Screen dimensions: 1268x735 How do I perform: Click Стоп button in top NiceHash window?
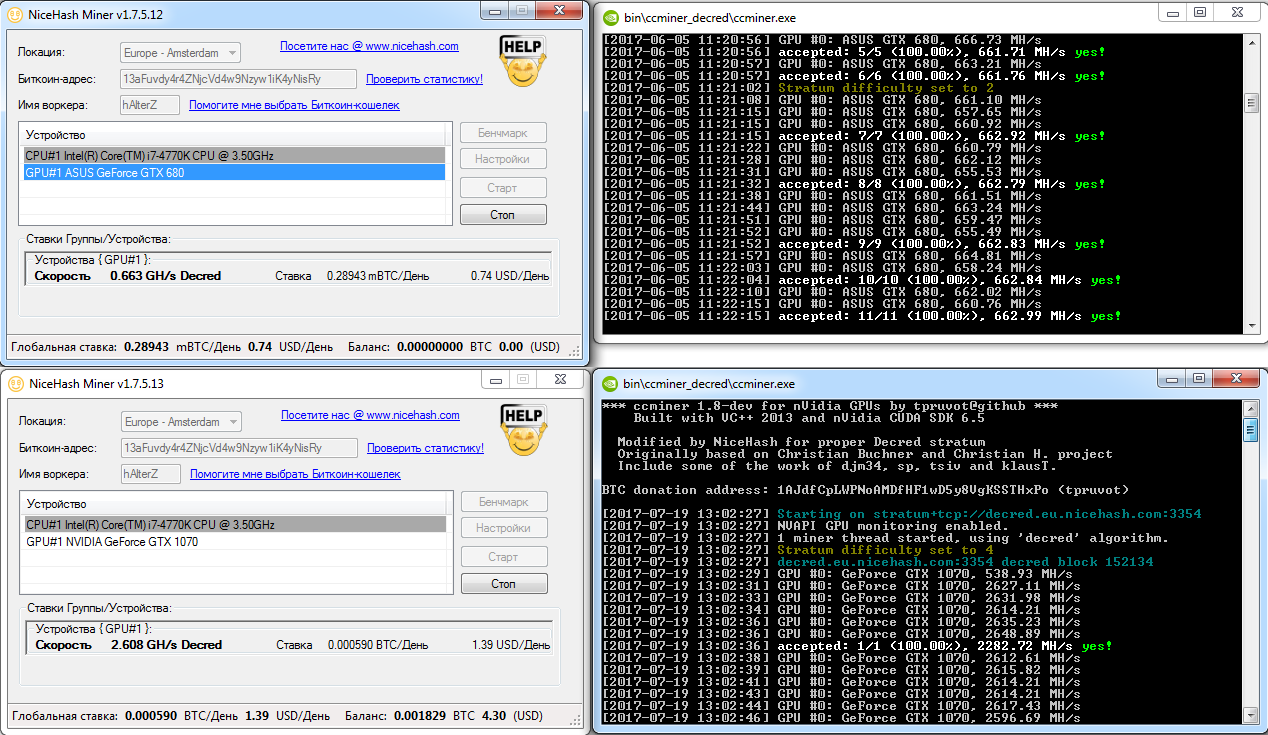click(503, 215)
